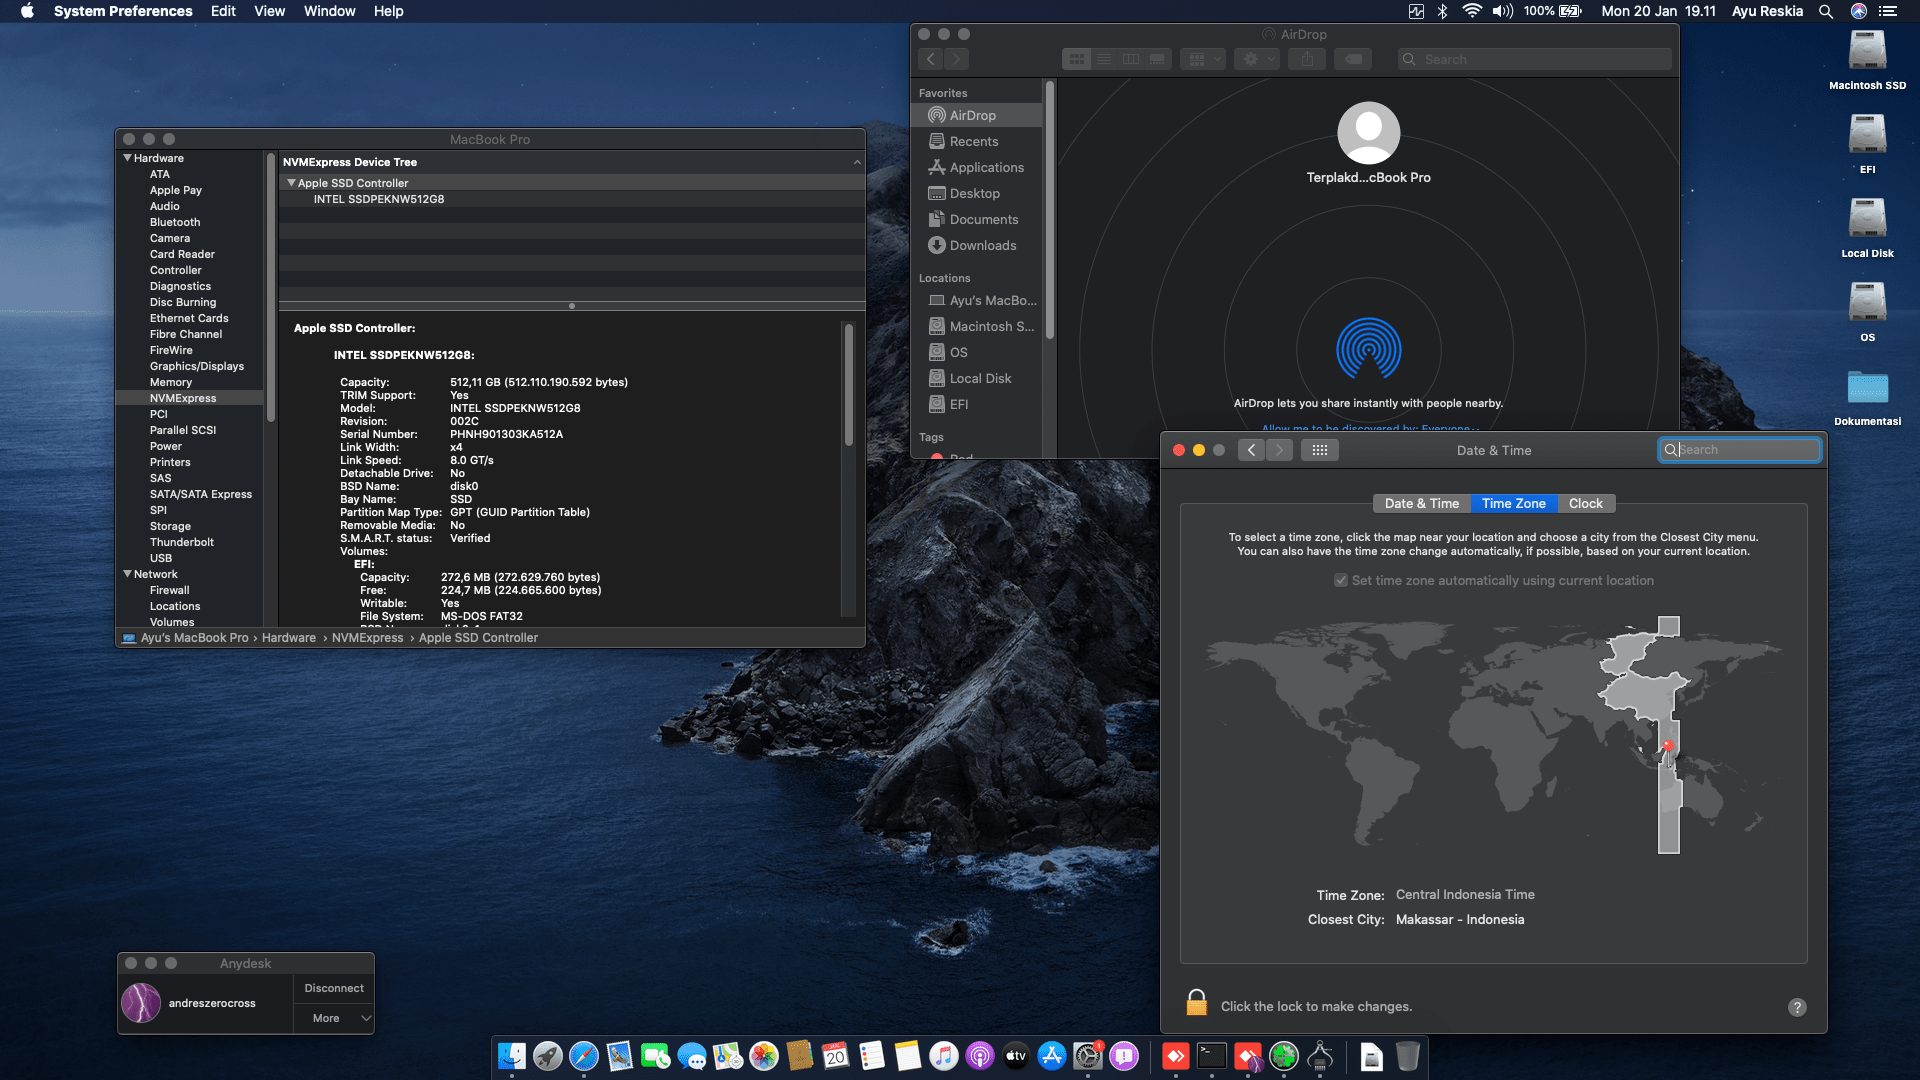Open Terminal from the Dock

(1212, 1056)
